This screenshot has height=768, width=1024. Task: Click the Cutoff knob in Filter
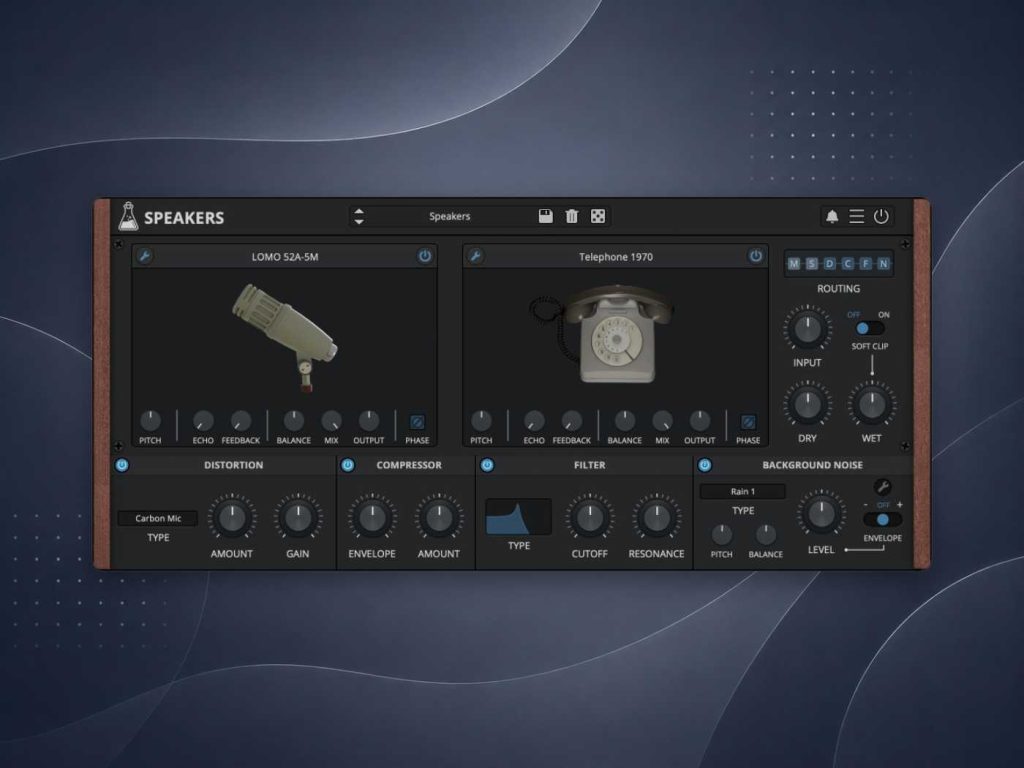click(589, 517)
